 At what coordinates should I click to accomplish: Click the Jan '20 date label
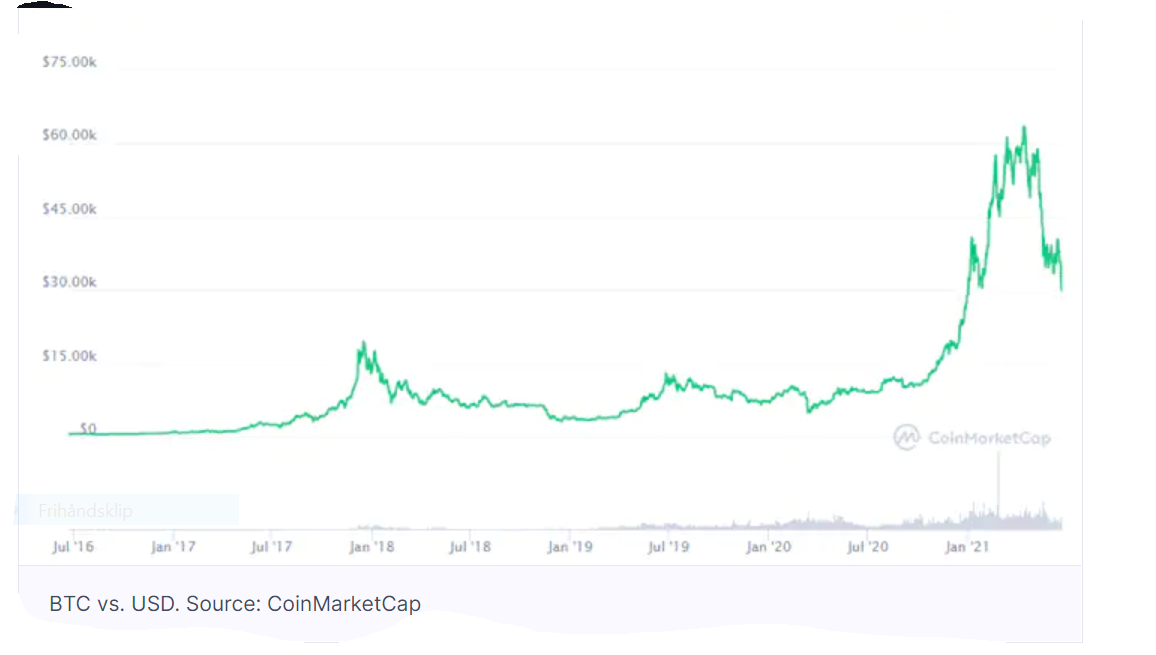point(769,547)
